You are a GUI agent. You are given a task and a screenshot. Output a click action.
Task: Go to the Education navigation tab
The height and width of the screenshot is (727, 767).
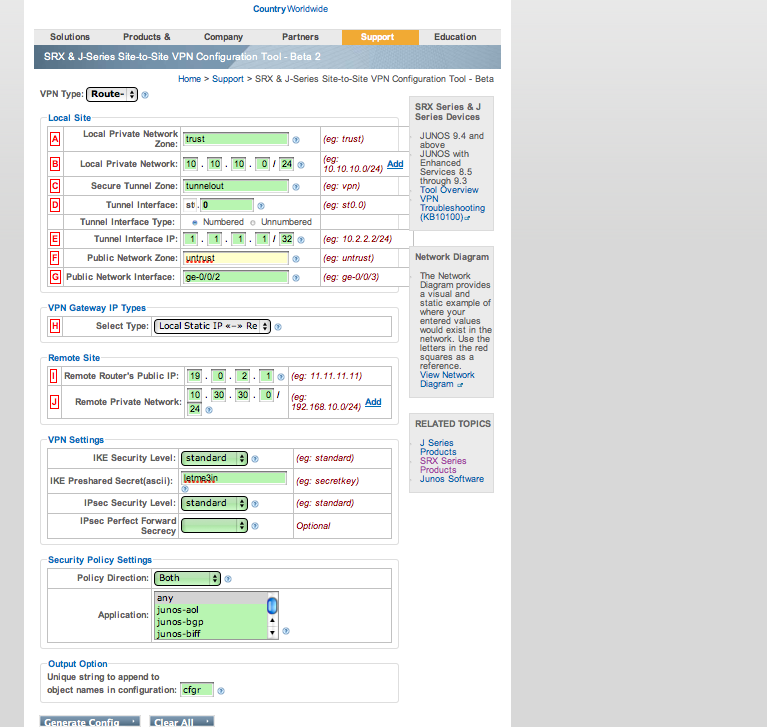coord(455,37)
